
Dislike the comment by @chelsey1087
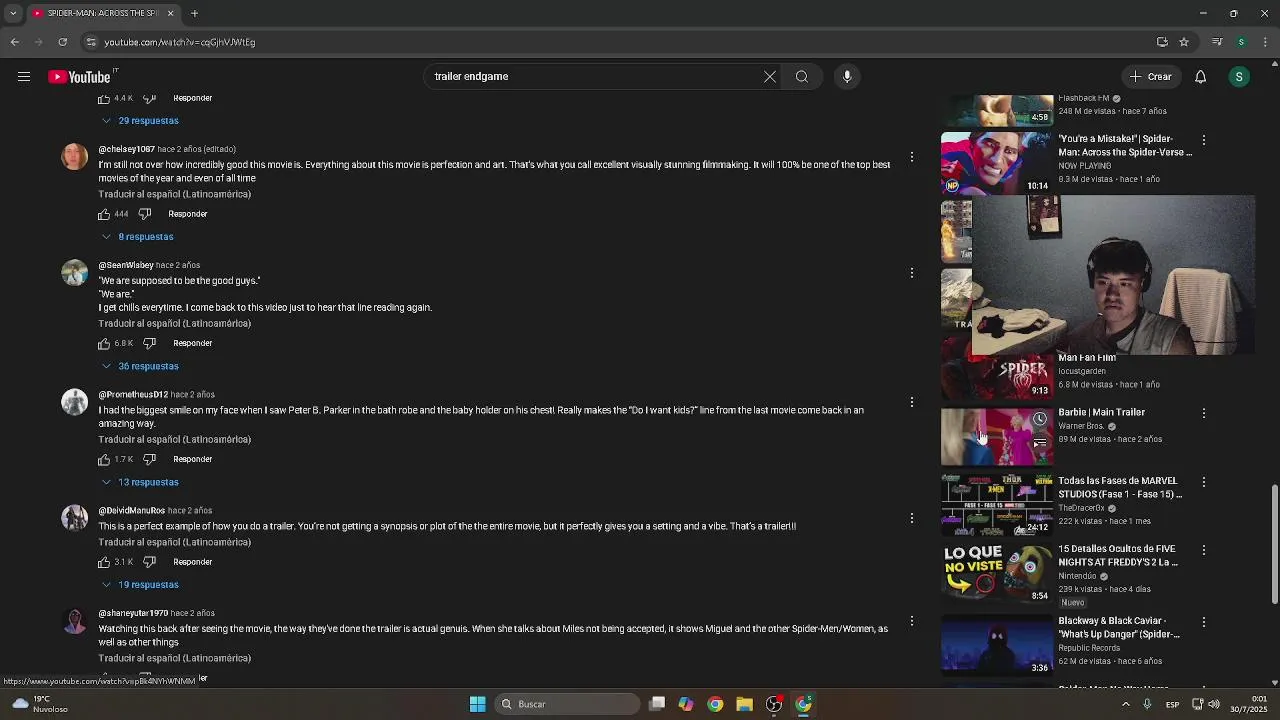144,214
